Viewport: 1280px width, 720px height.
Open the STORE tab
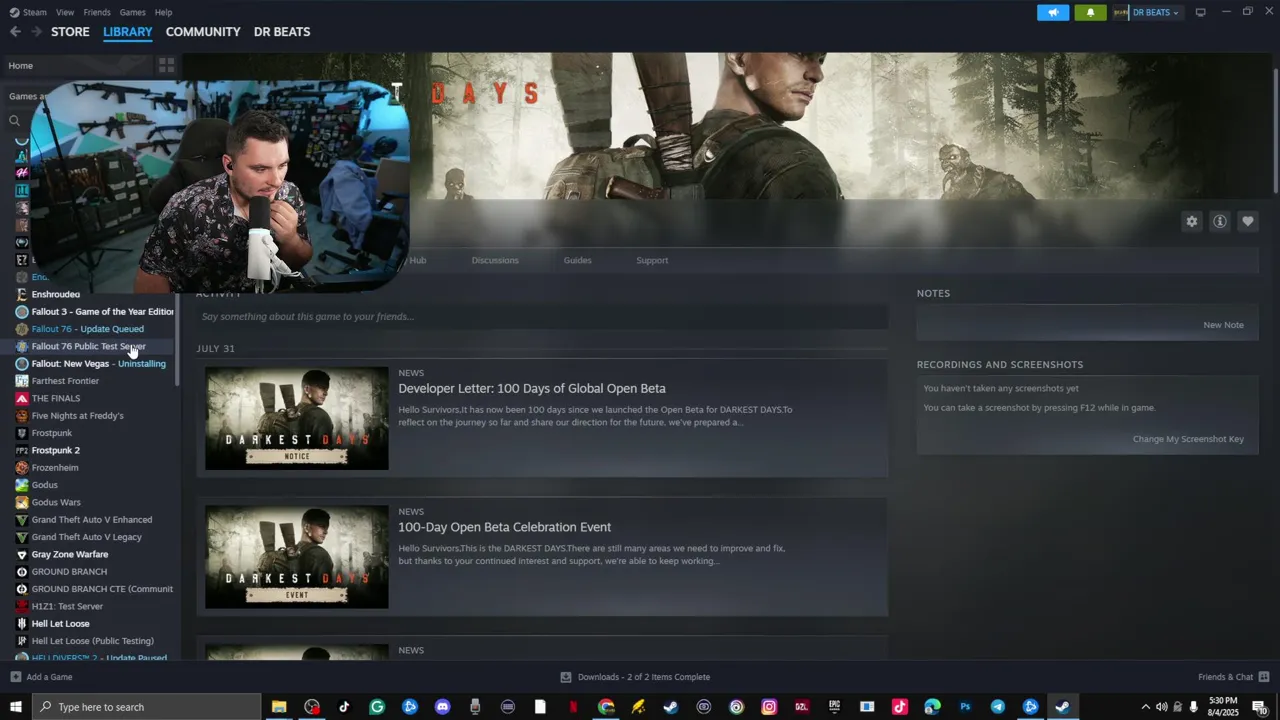coord(70,32)
